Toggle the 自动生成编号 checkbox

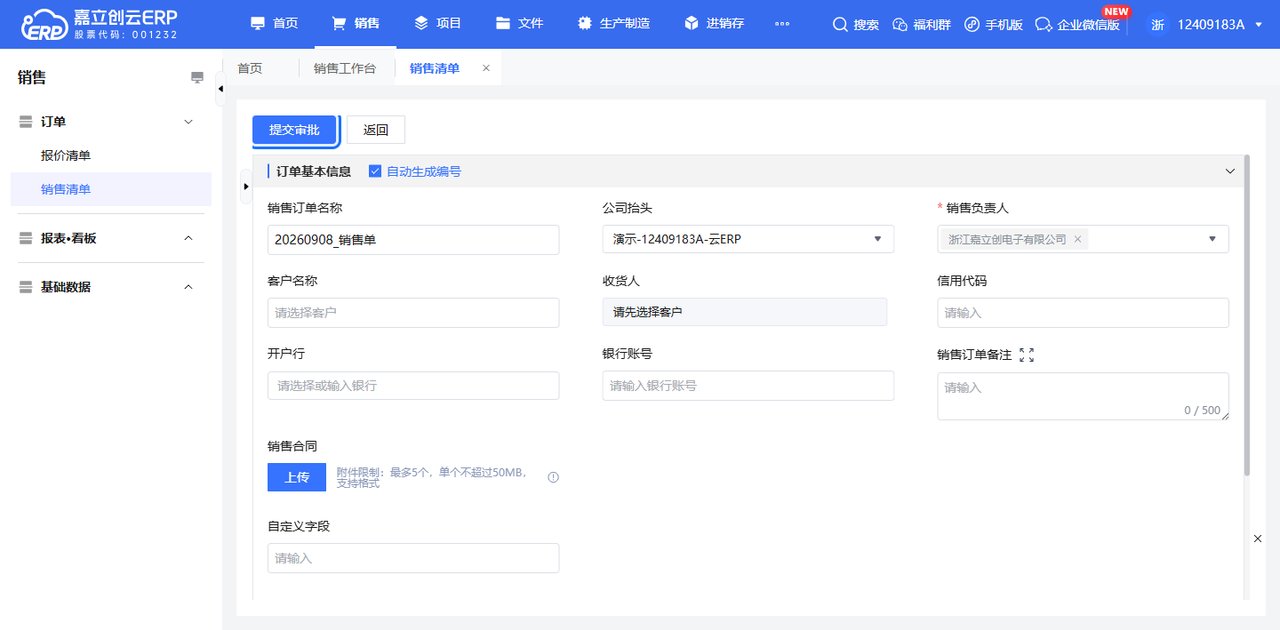(375, 171)
